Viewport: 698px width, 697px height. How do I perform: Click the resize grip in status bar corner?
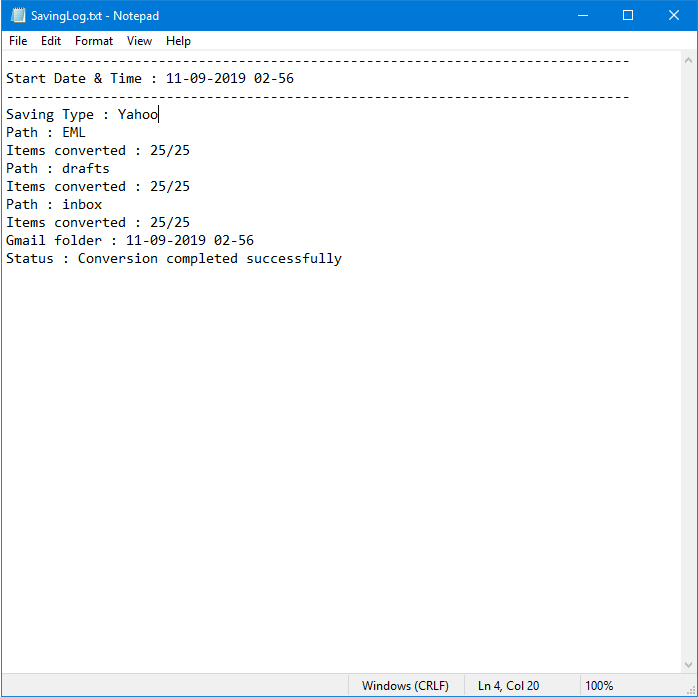tap(691, 690)
